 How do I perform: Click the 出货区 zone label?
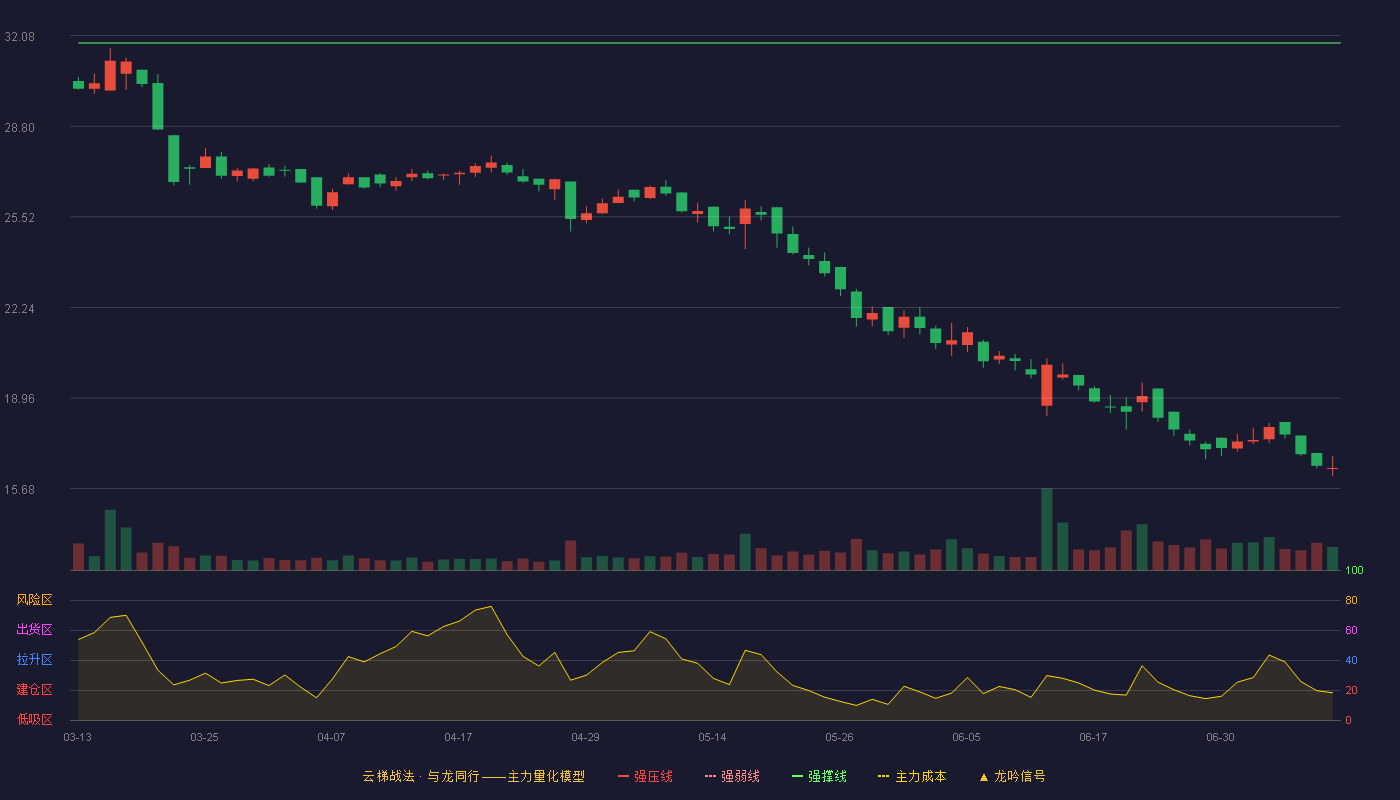[34, 630]
